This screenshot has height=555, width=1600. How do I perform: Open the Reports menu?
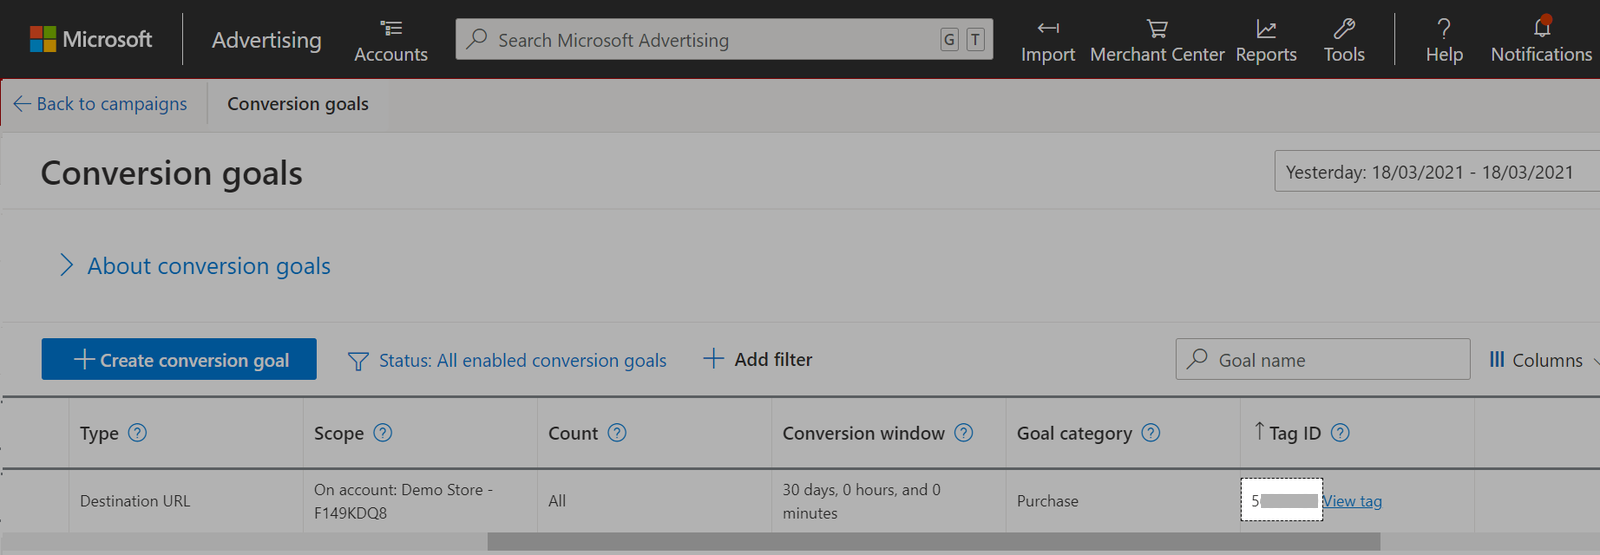pyautogui.click(x=1266, y=41)
